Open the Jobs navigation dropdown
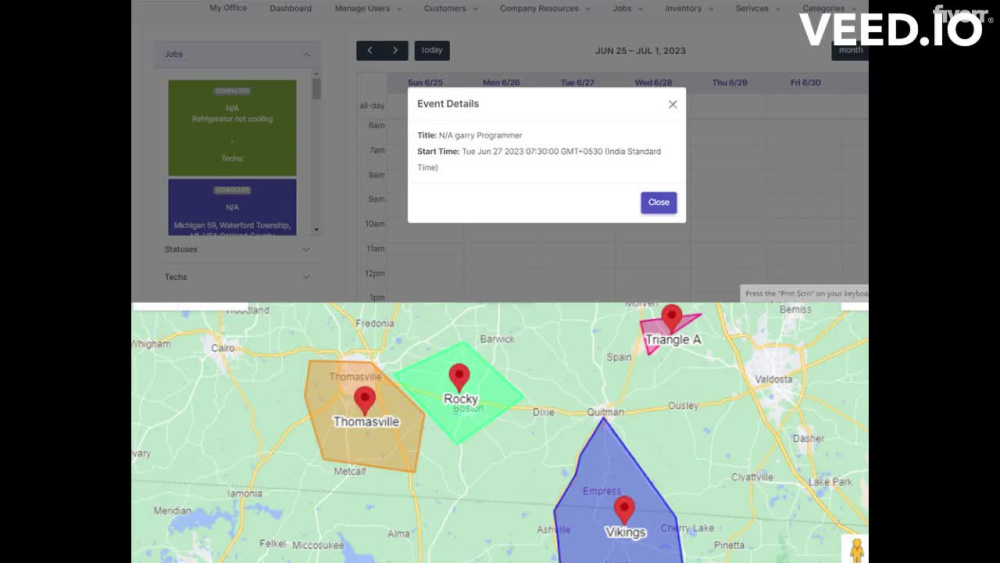This screenshot has height=563, width=1000. (628, 8)
